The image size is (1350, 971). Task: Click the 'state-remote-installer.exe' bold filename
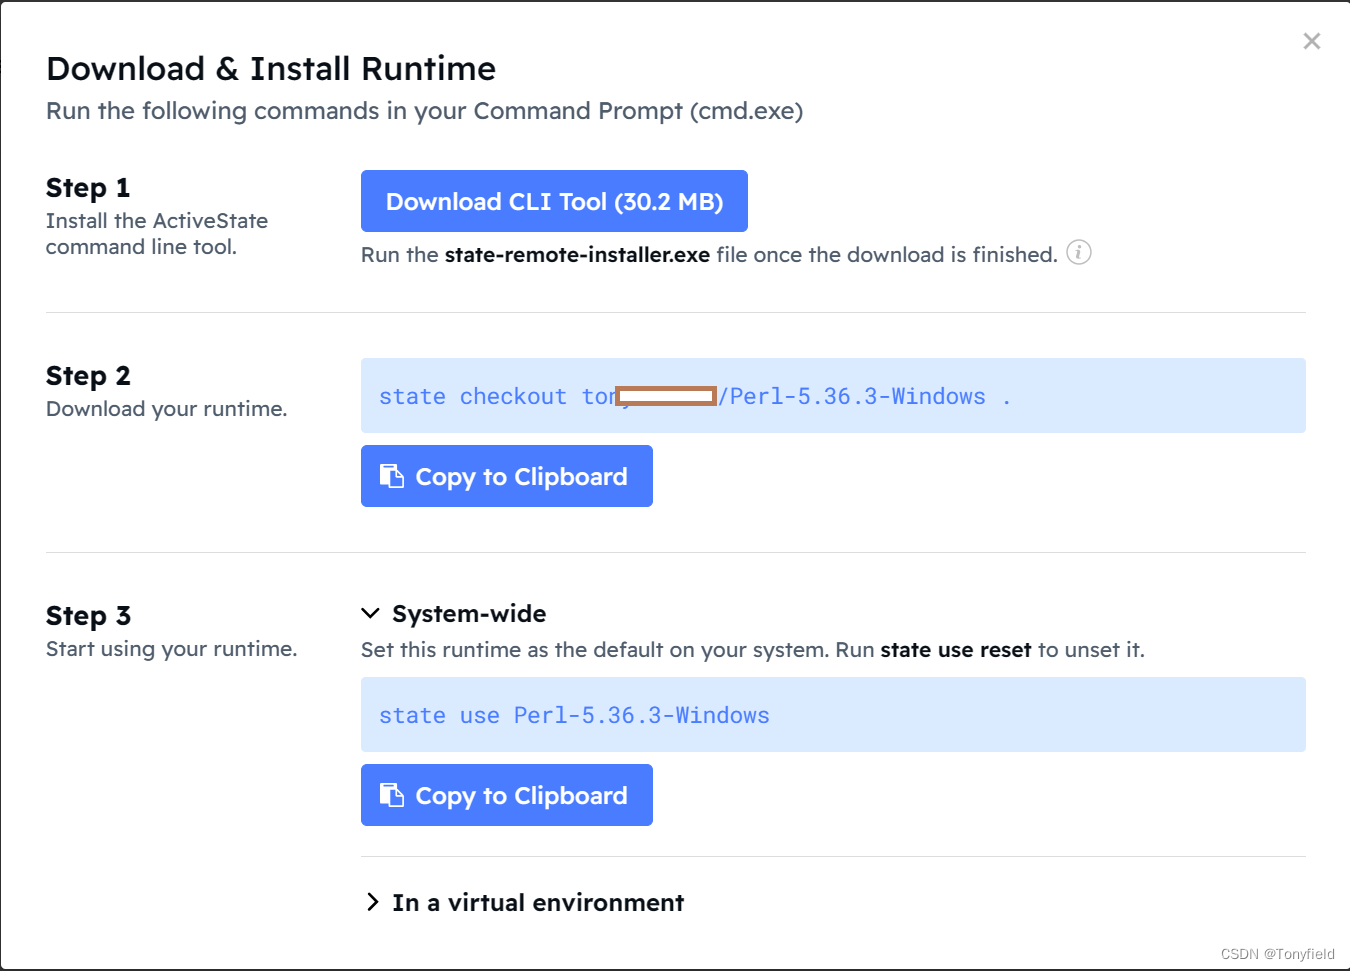tap(577, 255)
